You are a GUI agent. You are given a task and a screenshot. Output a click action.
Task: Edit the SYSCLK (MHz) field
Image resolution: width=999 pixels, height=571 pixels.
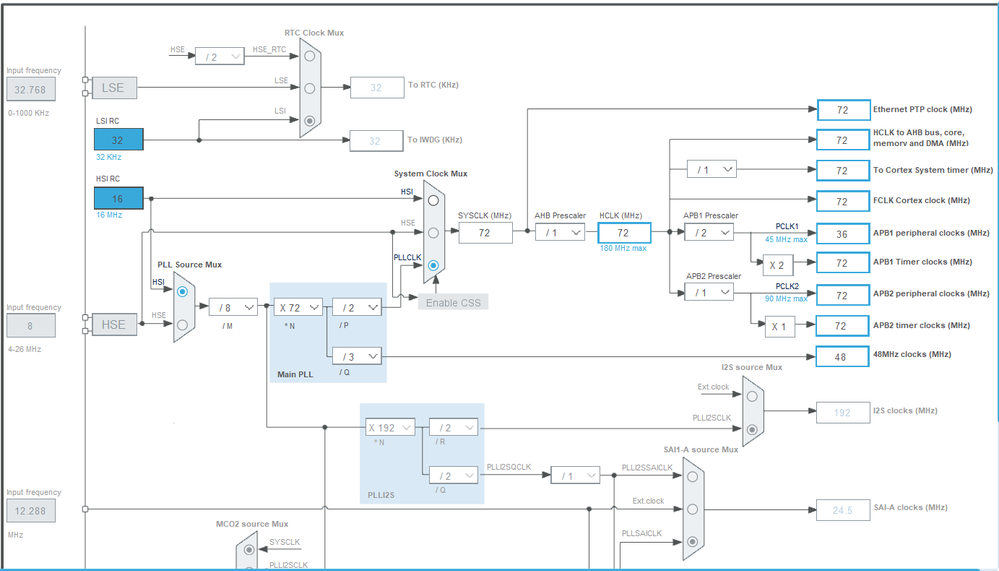click(x=485, y=233)
